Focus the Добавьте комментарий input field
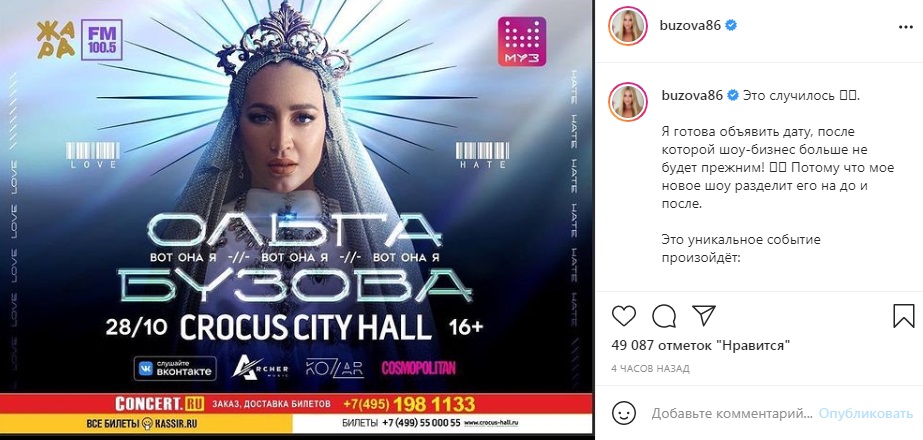The height and width of the screenshot is (440, 923). tap(733, 413)
